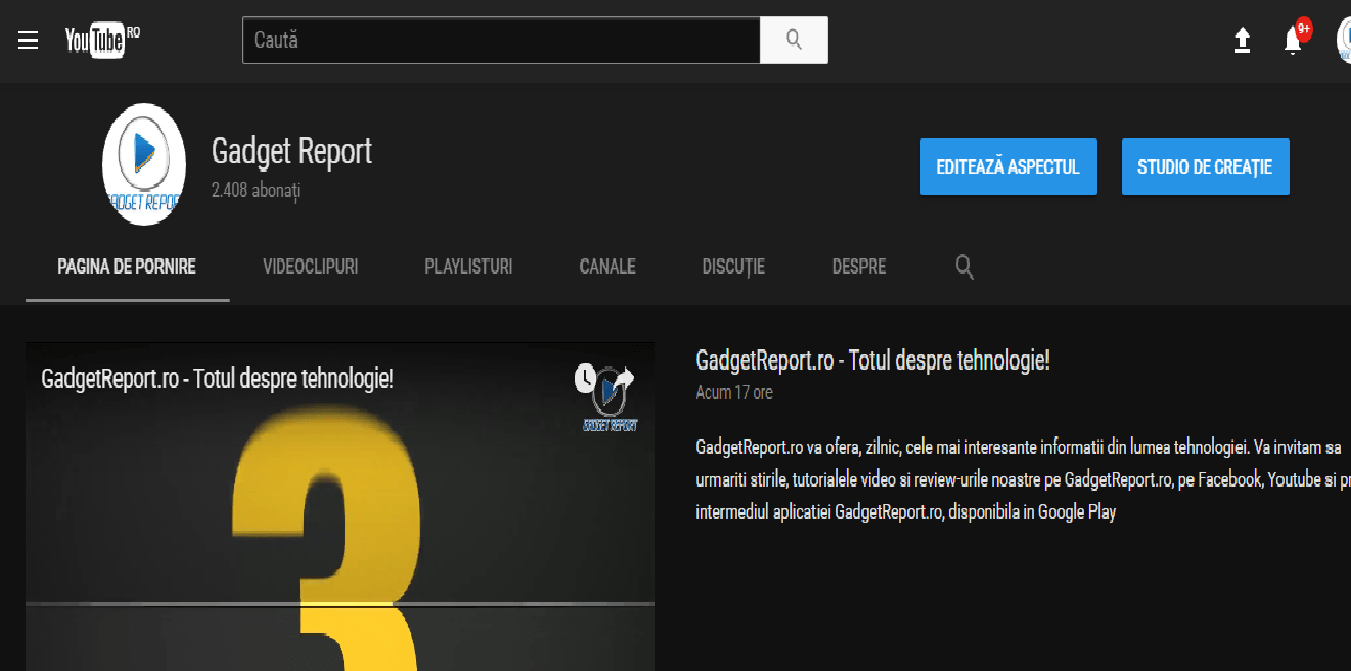The image size is (1351, 671).
Task: Click the search magnifier button
Action: pyautogui.click(x=794, y=40)
